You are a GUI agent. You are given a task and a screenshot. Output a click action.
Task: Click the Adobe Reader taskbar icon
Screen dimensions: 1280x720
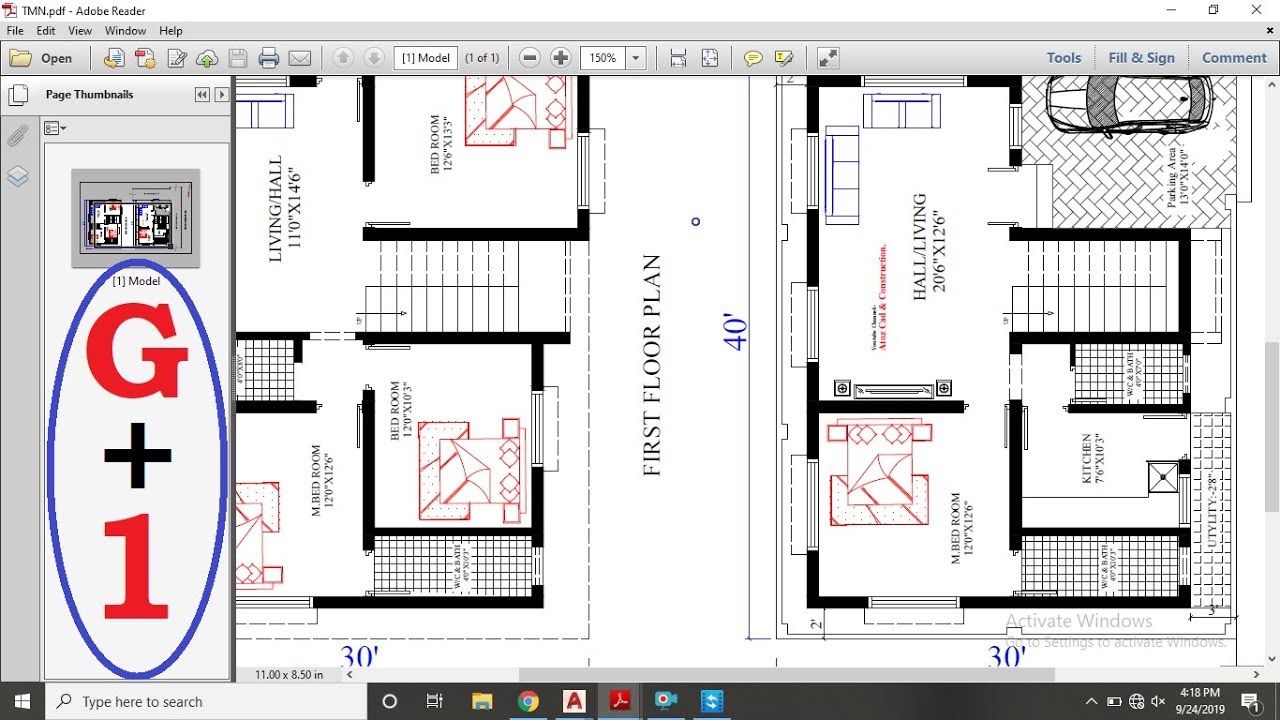pyautogui.click(x=620, y=701)
